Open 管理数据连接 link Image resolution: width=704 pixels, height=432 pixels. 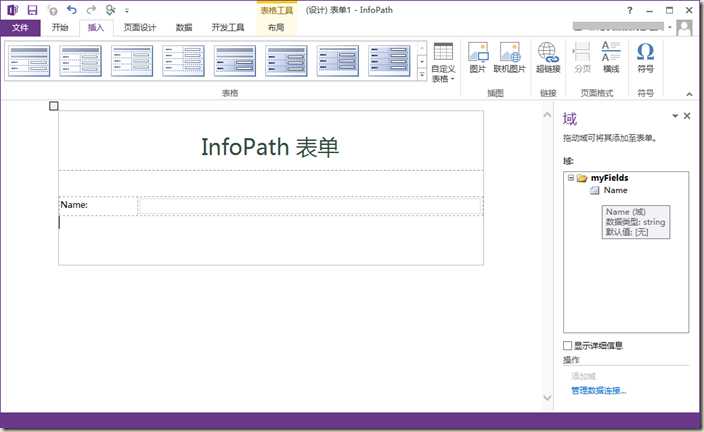598,390
